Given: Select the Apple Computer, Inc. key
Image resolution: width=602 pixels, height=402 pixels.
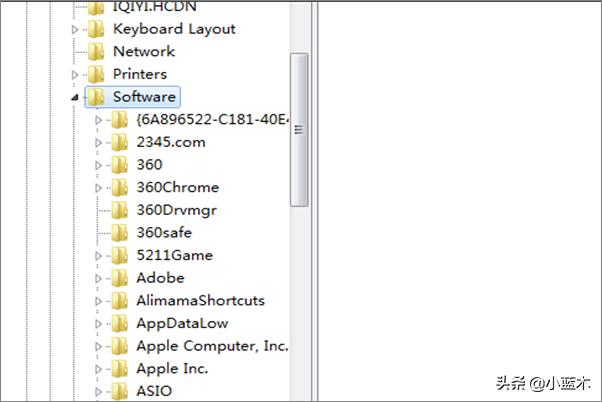Looking at the screenshot, I should pyautogui.click(x=212, y=346).
